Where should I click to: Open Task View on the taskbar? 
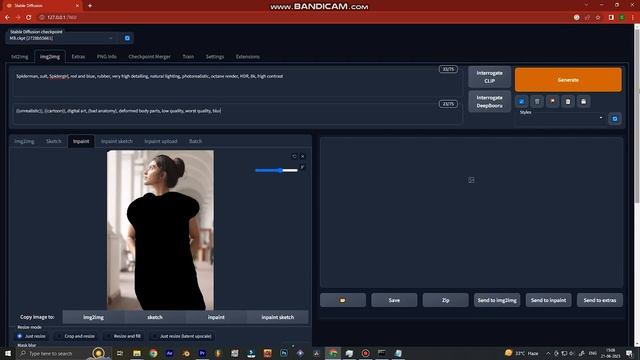120,353
